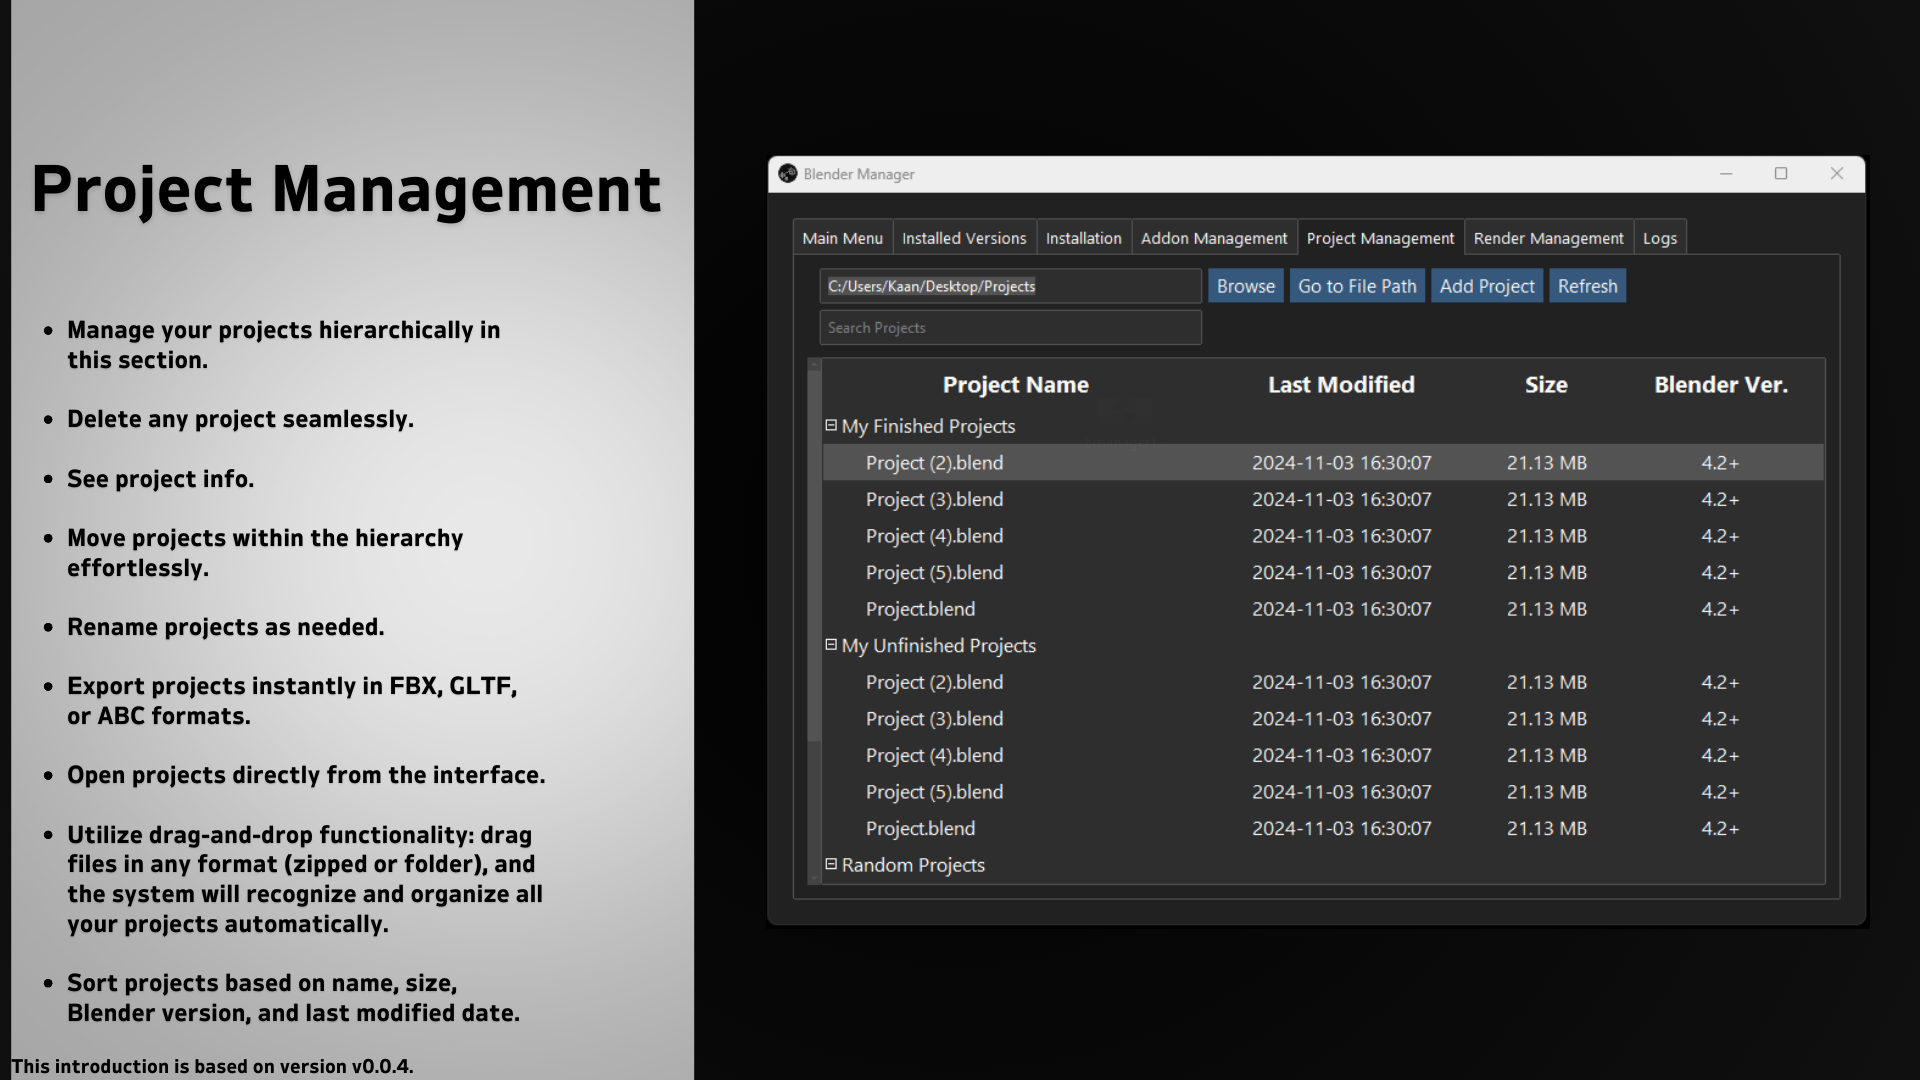Refresh the project list
The image size is (1920, 1080).
[x=1586, y=286]
